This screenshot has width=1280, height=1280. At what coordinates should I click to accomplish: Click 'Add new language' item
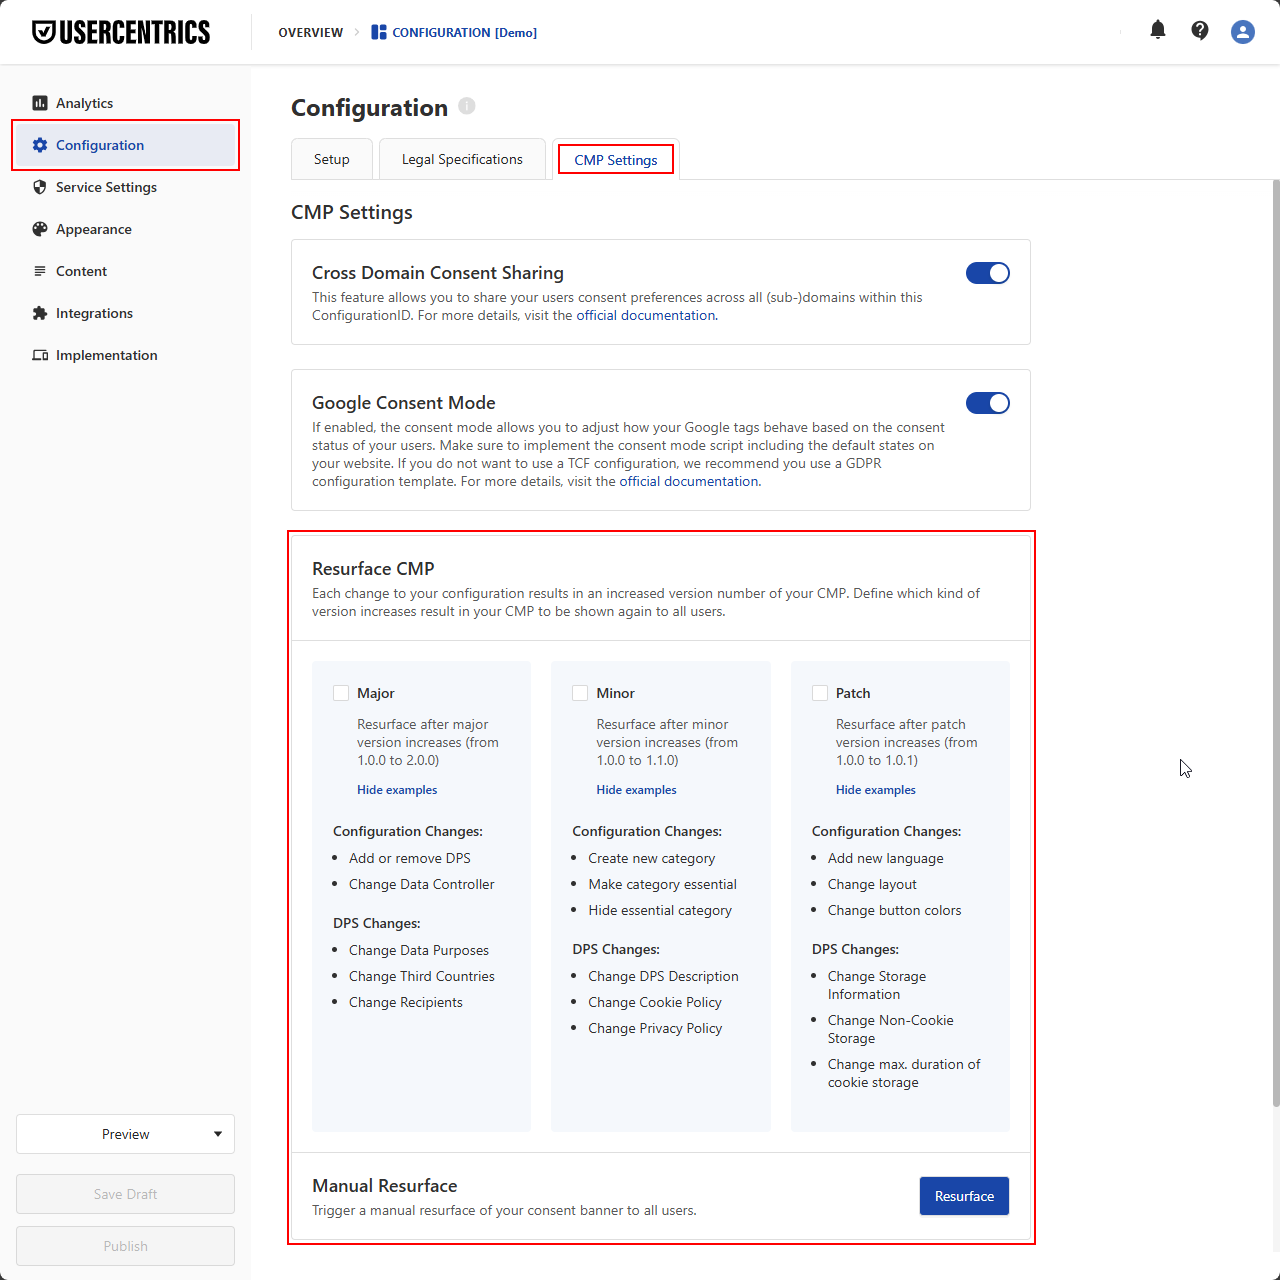886,858
